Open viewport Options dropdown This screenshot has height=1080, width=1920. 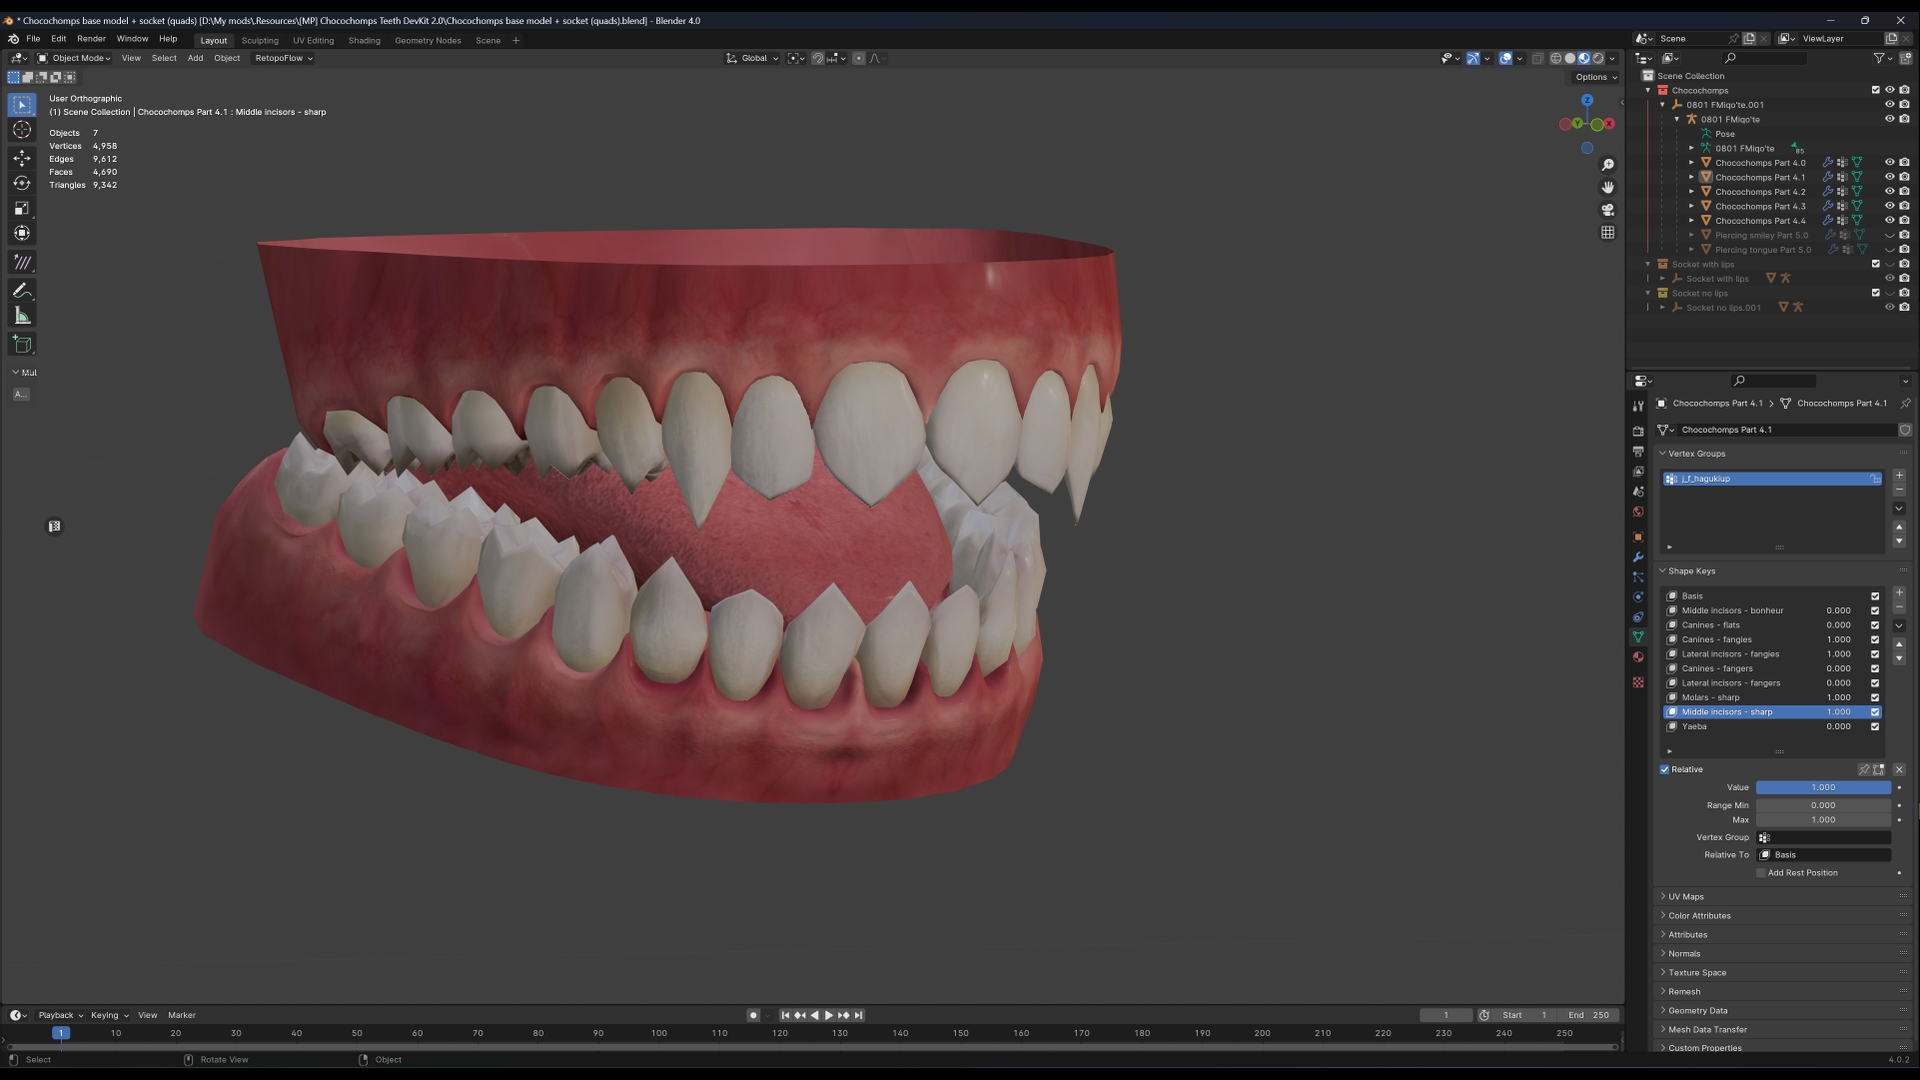coord(1596,77)
